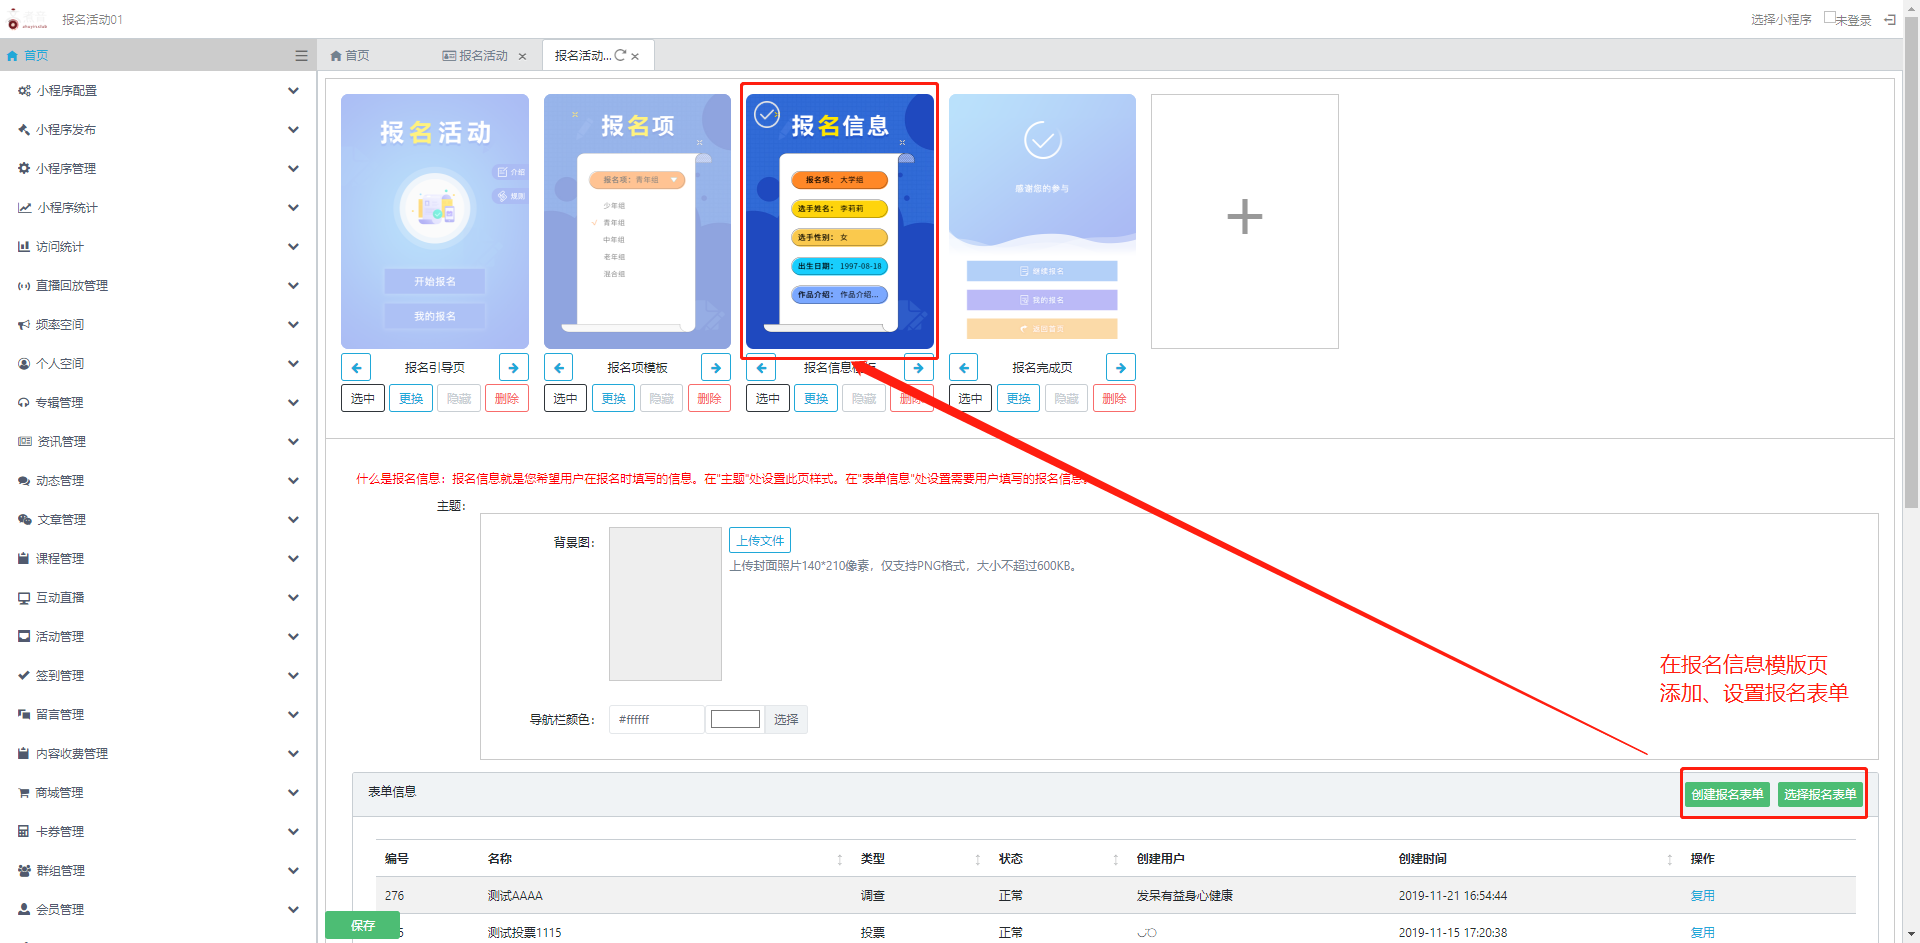The height and width of the screenshot is (943, 1920).
Task: Click 上传文件 to upload a background image
Action: [760, 541]
